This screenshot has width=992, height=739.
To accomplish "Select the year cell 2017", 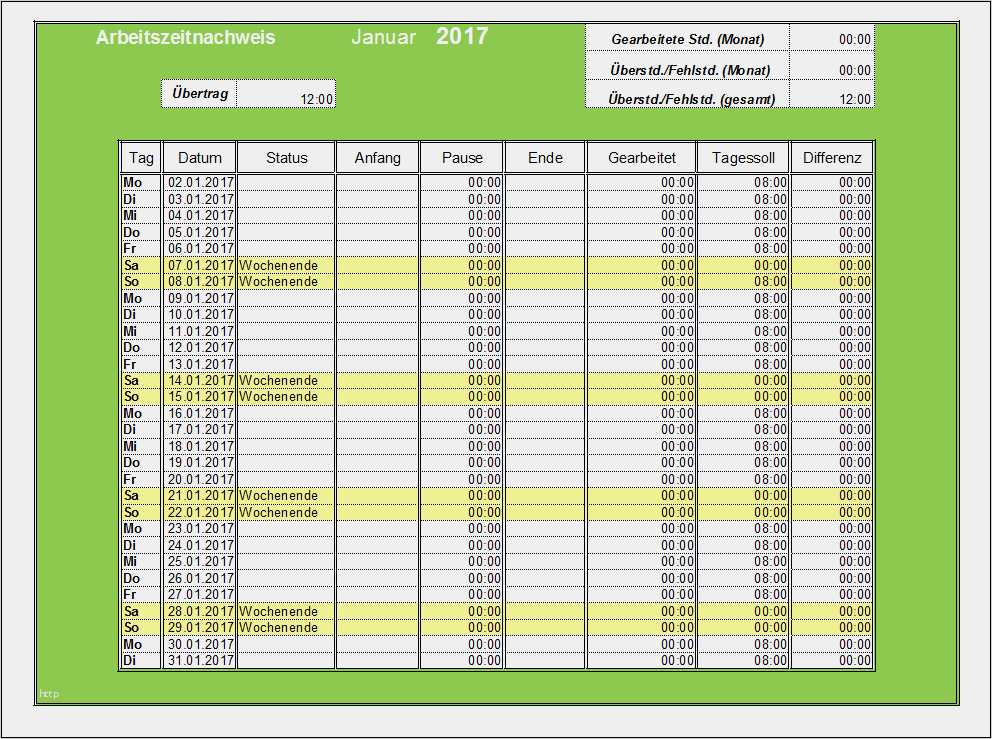I will (x=462, y=36).
